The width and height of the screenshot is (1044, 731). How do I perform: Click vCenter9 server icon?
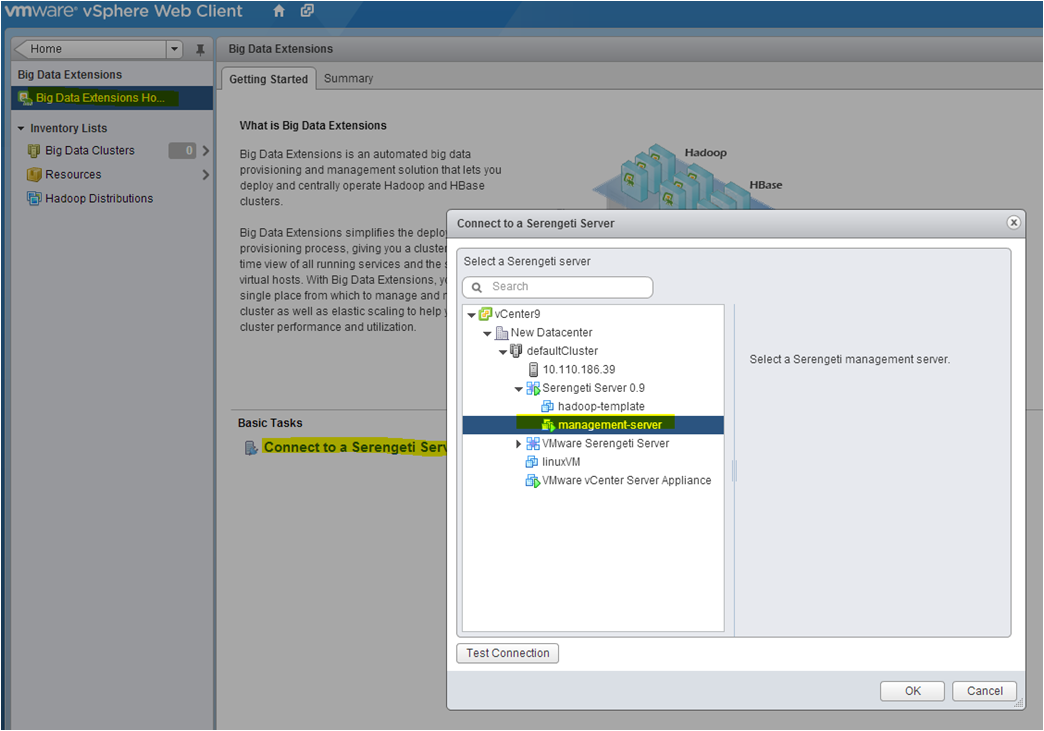pos(485,314)
